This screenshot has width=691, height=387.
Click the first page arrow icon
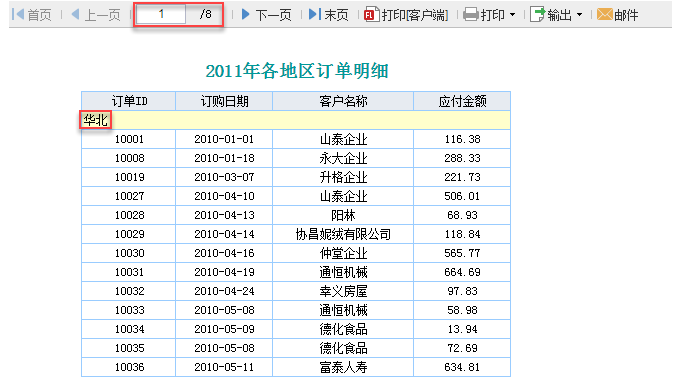point(18,14)
